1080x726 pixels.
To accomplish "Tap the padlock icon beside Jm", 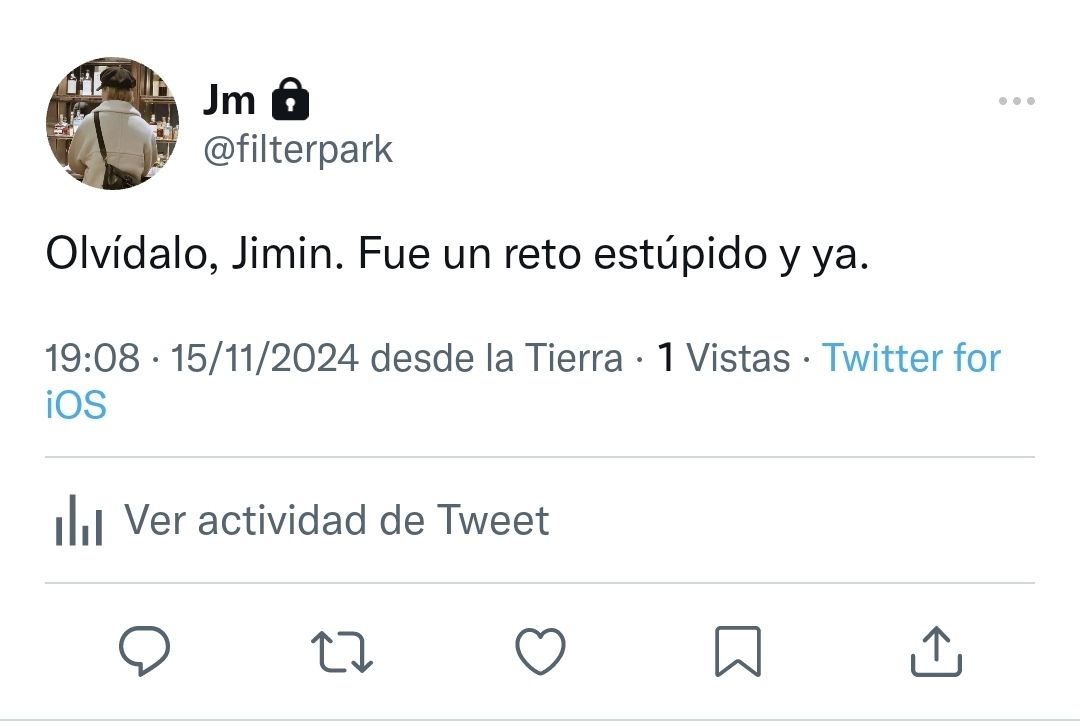I will (x=291, y=99).
